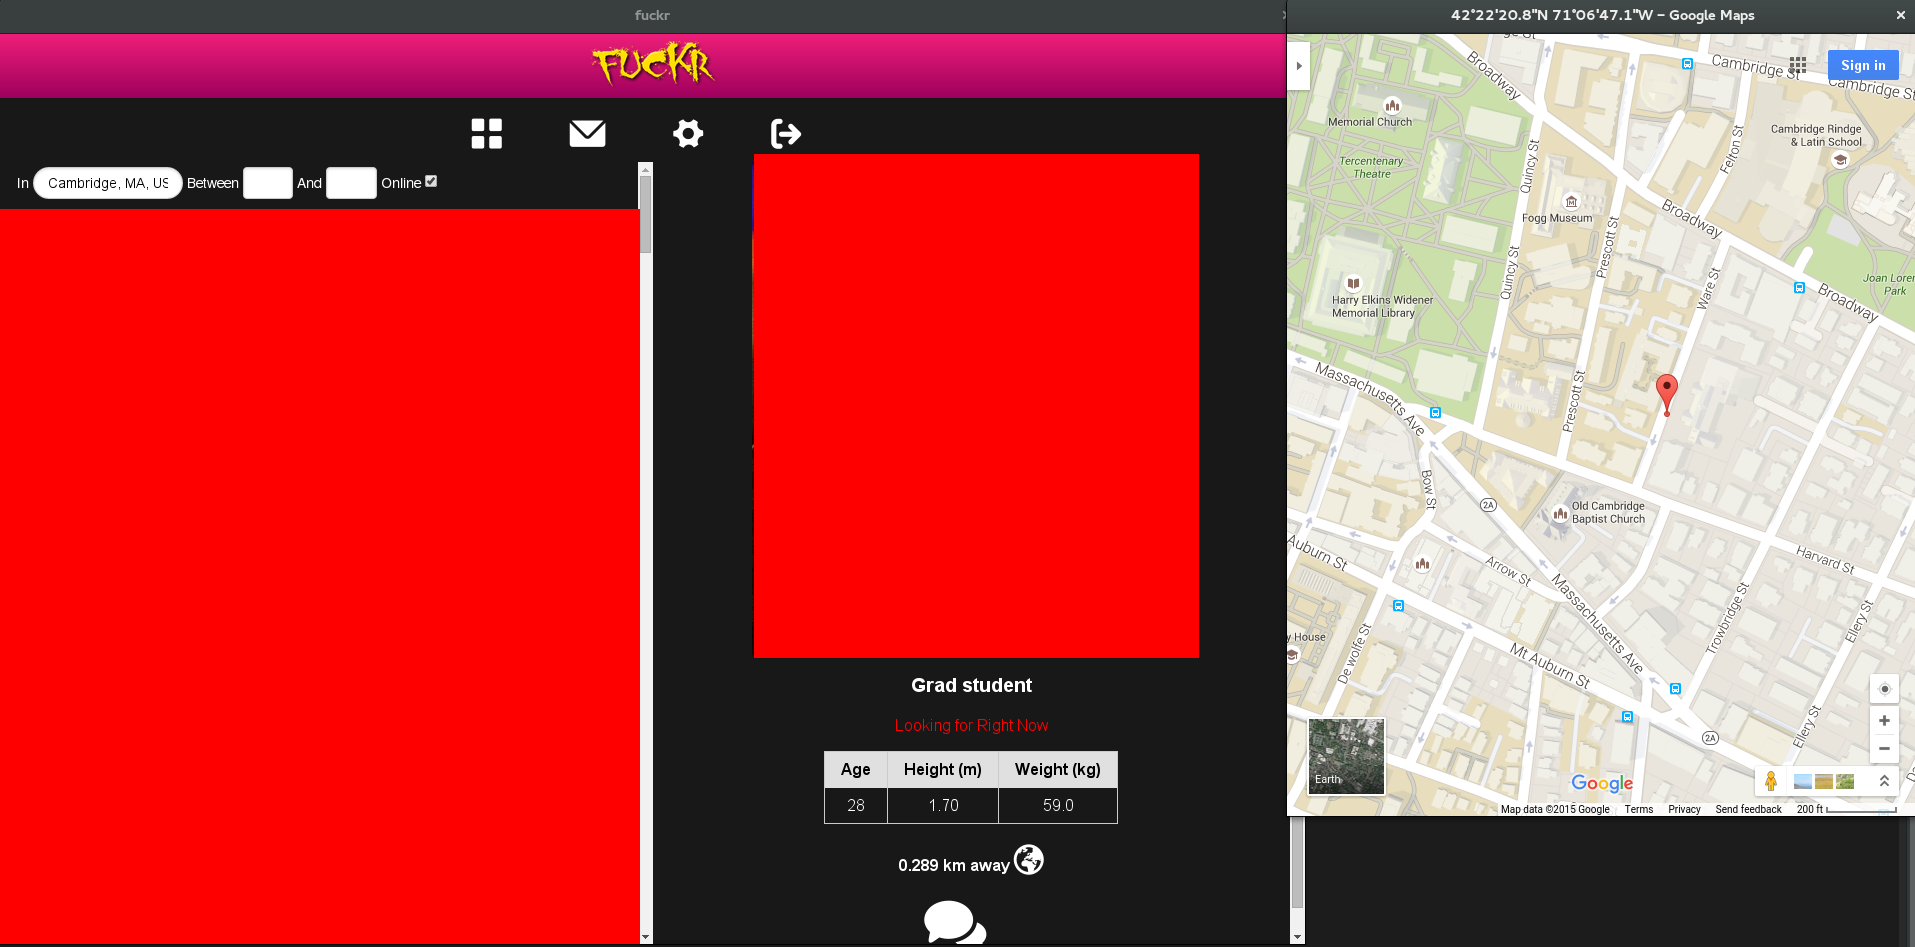
Task: Click the Grad student profile name
Action: pos(971,685)
